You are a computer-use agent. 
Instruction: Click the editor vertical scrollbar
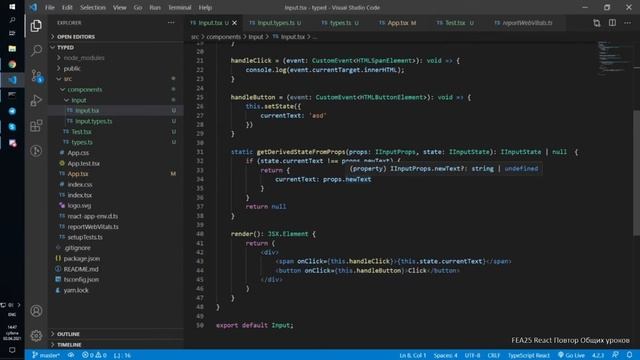click(636, 173)
